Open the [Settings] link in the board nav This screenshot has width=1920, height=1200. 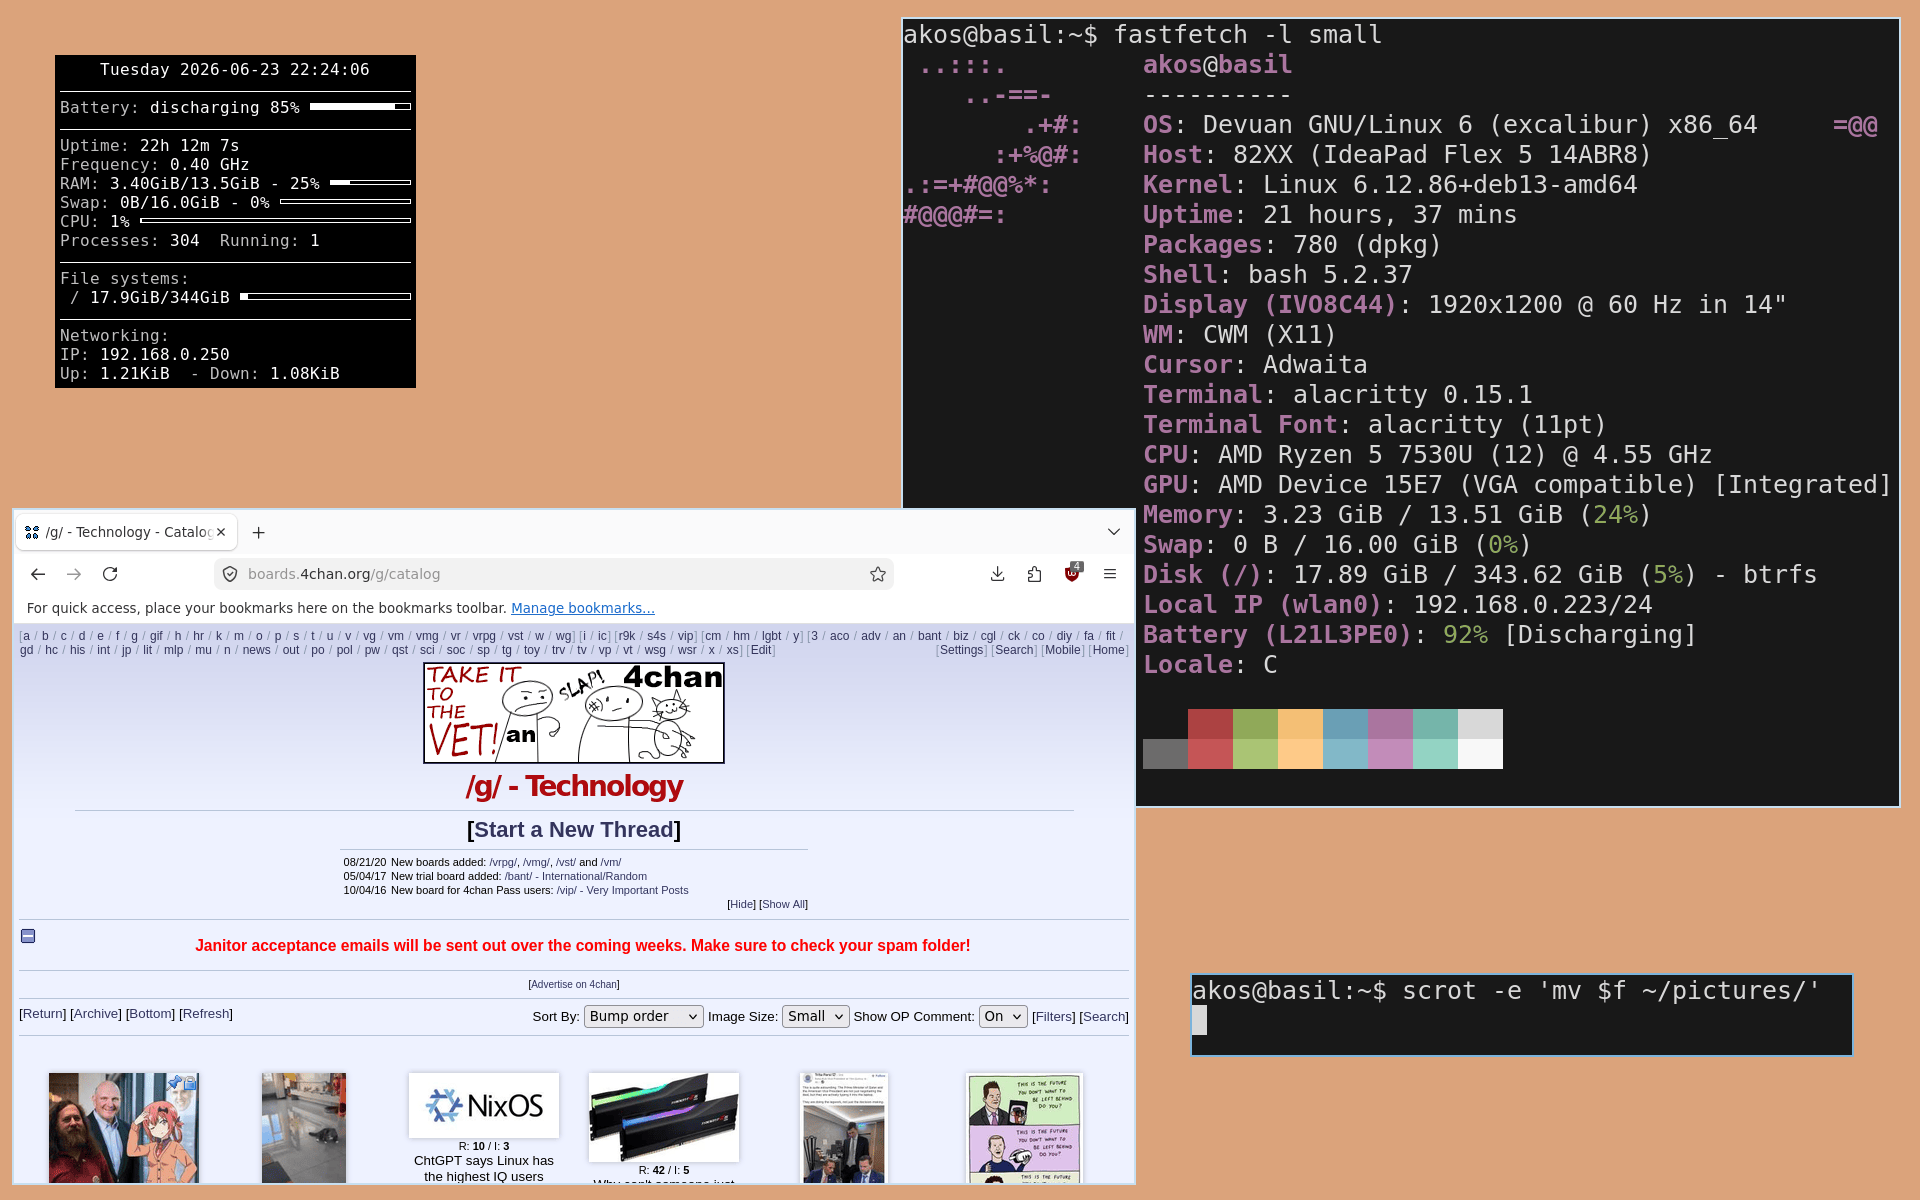click(962, 650)
